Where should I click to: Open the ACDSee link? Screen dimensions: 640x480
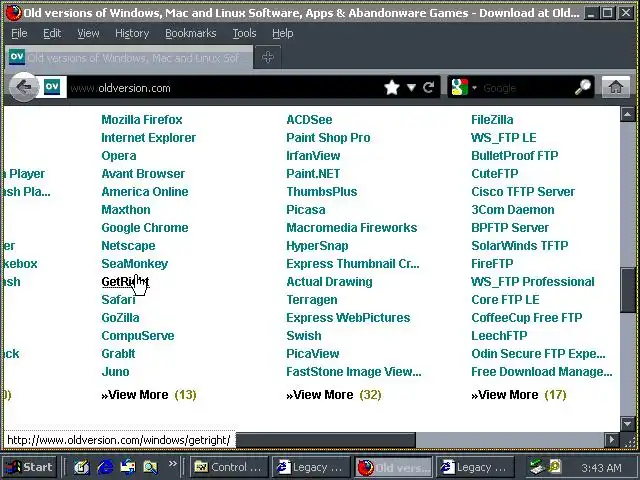click(309, 120)
